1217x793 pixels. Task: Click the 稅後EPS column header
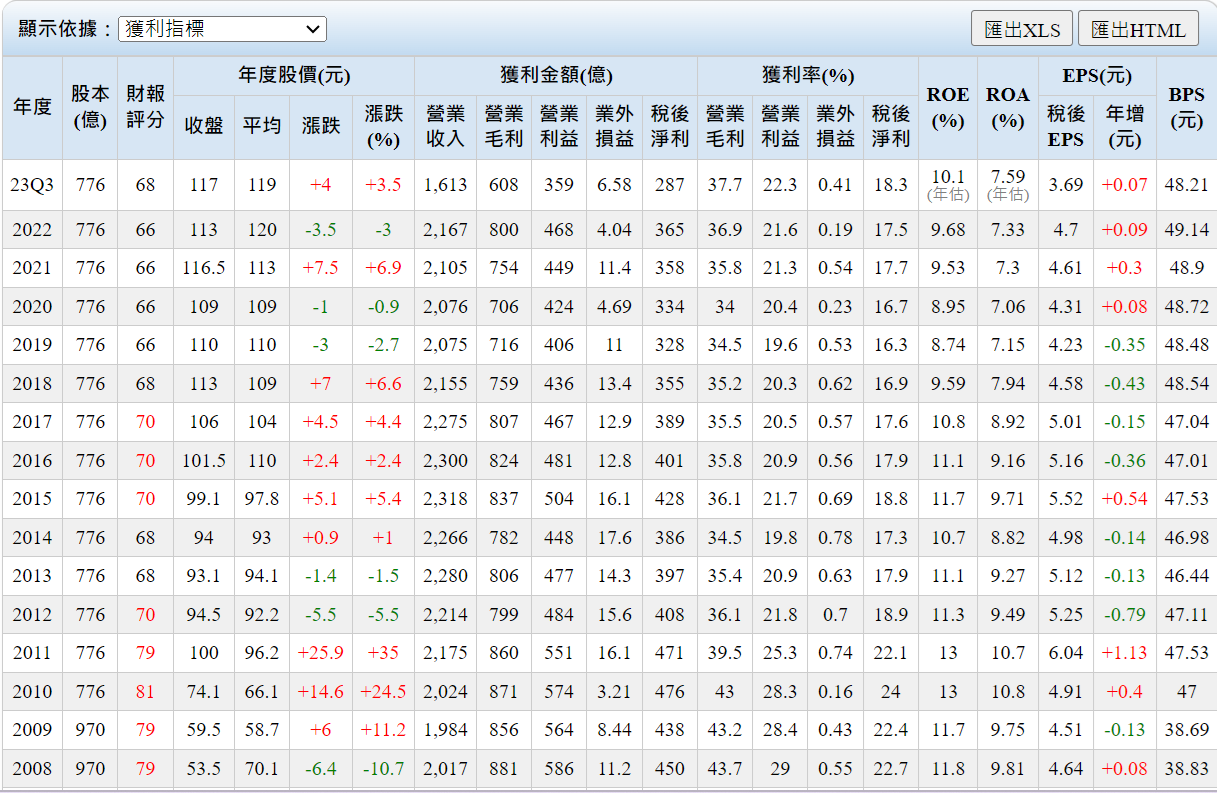[1065, 126]
